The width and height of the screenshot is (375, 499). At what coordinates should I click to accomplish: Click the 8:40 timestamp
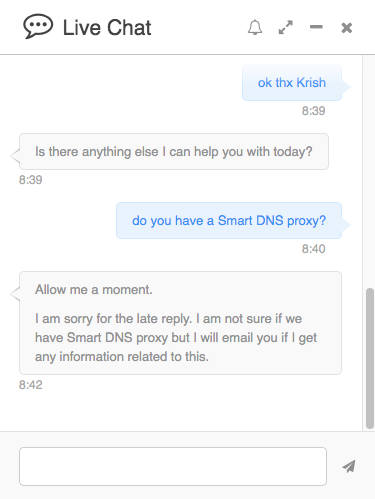click(313, 249)
